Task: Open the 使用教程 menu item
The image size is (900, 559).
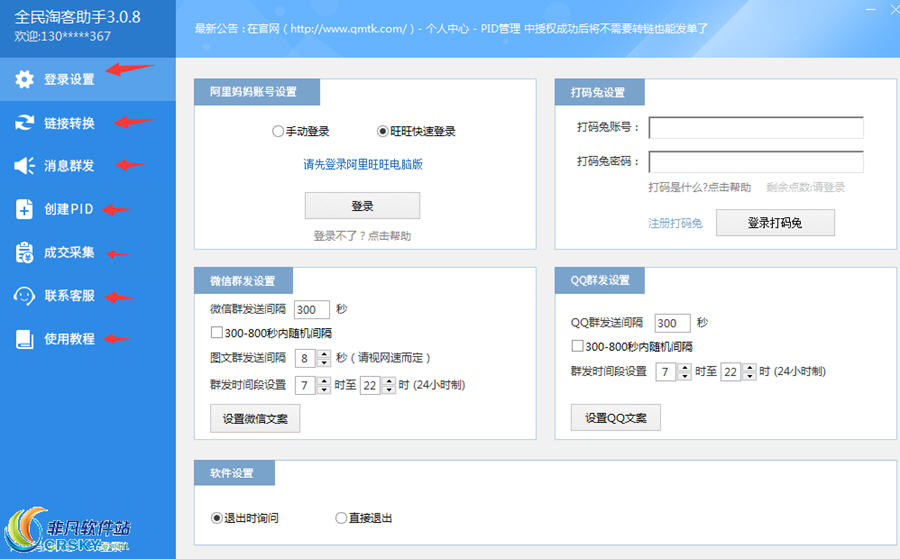Action: pyautogui.click(x=88, y=339)
